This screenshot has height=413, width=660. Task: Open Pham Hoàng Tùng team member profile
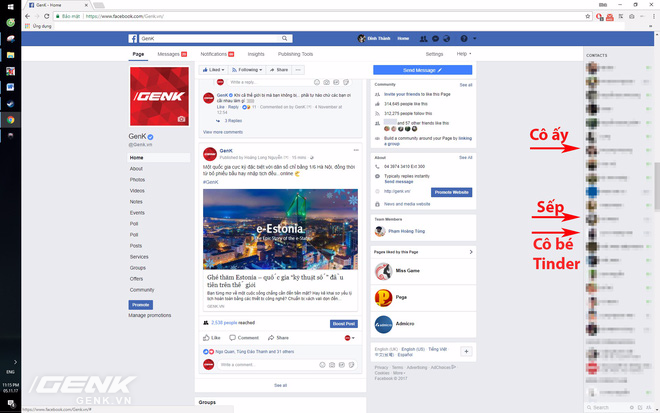click(406, 231)
